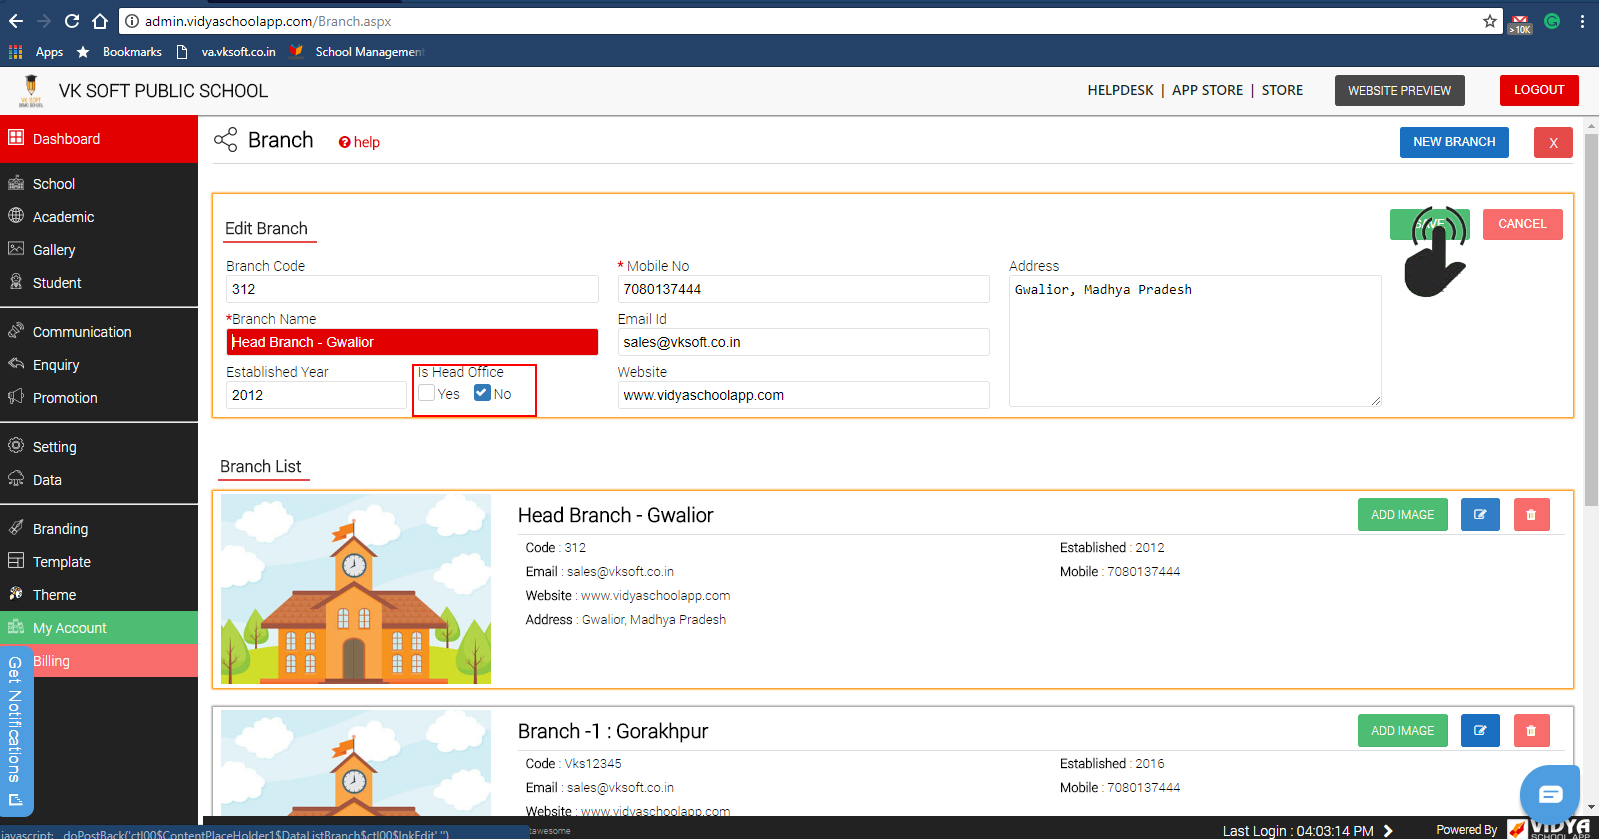This screenshot has height=839, width=1599.
Task: Reload the page with the refresh icon
Action: 72,21
